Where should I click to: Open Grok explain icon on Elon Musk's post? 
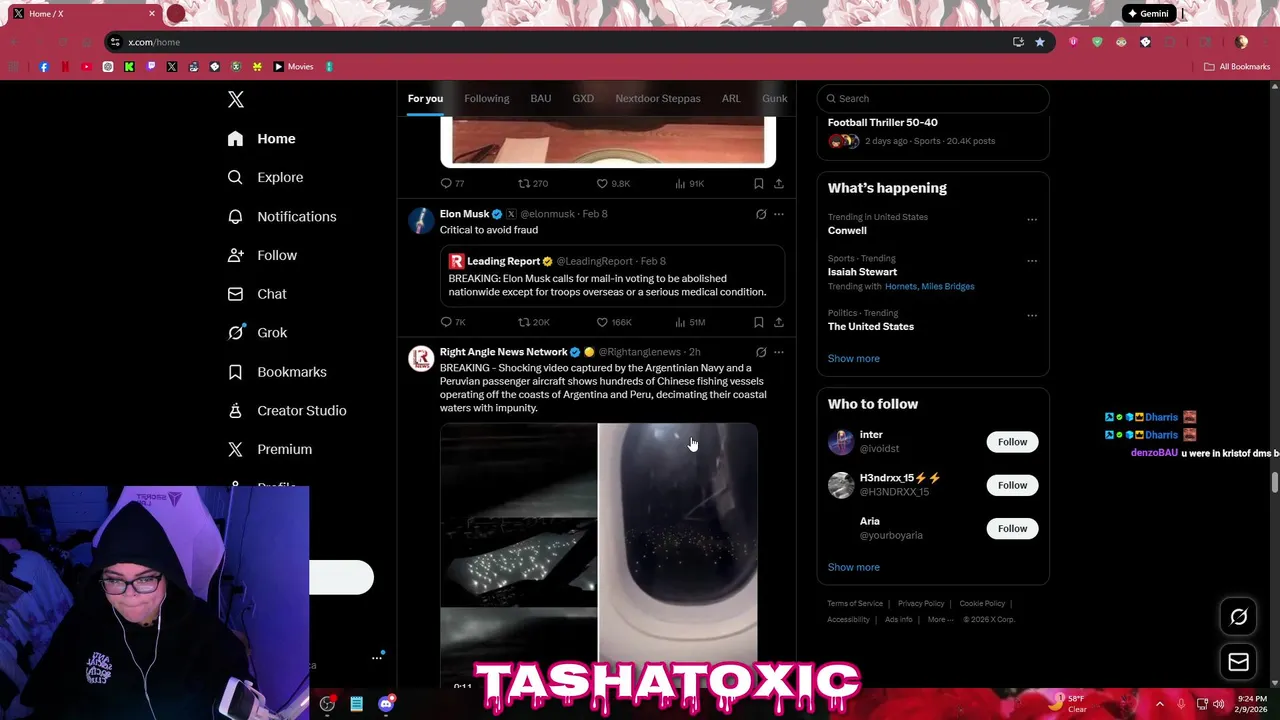point(761,214)
